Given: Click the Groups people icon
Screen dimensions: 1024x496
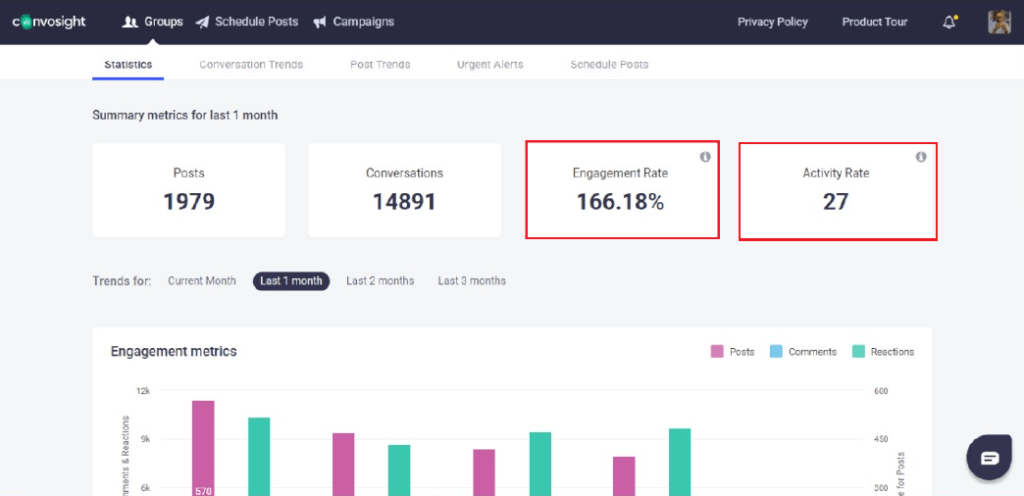Looking at the screenshot, I should tap(130, 22).
